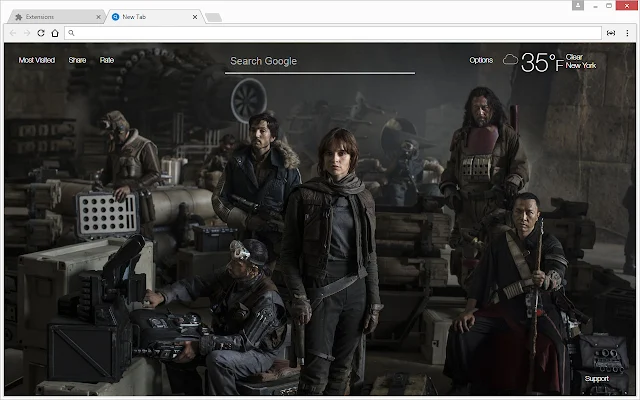Image resolution: width=640 pixels, height=400 pixels.
Task: Click the browser back arrow
Action: pos(13,33)
